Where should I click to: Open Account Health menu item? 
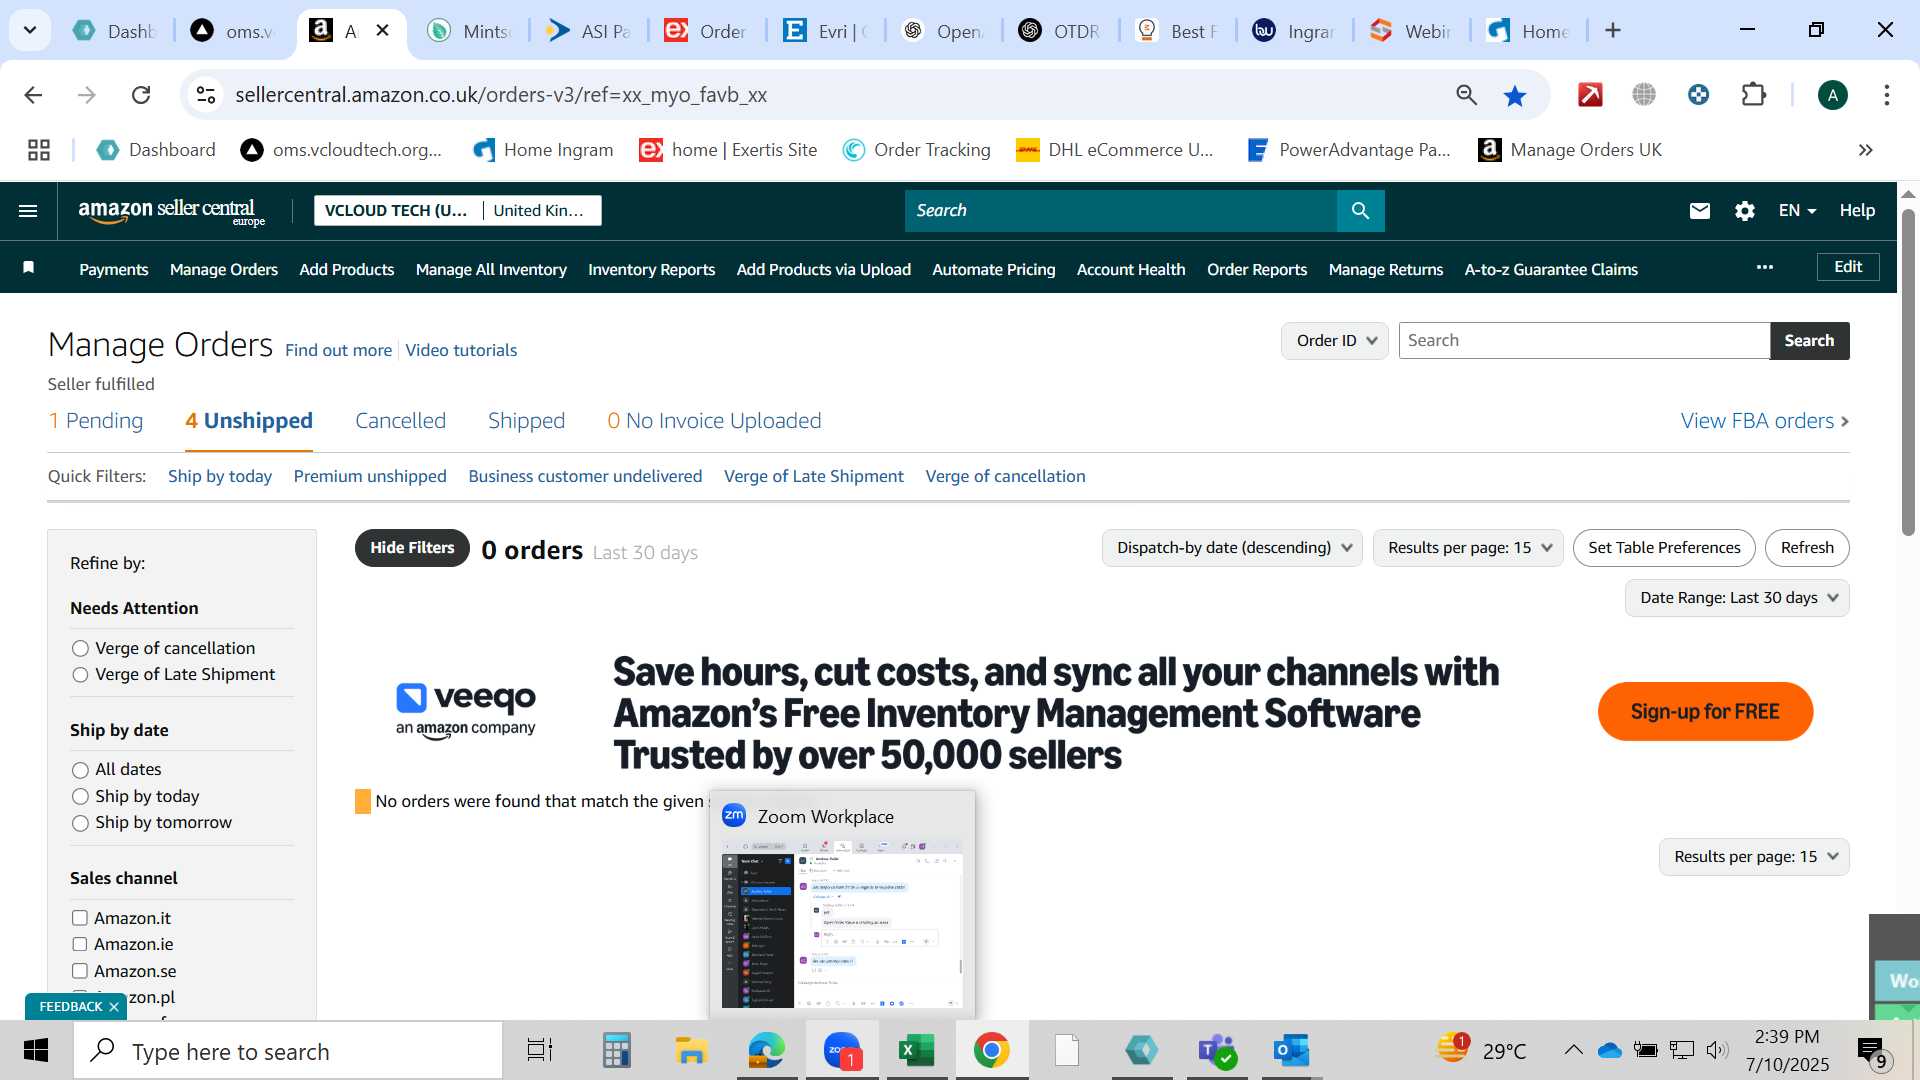pyautogui.click(x=1131, y=269)
